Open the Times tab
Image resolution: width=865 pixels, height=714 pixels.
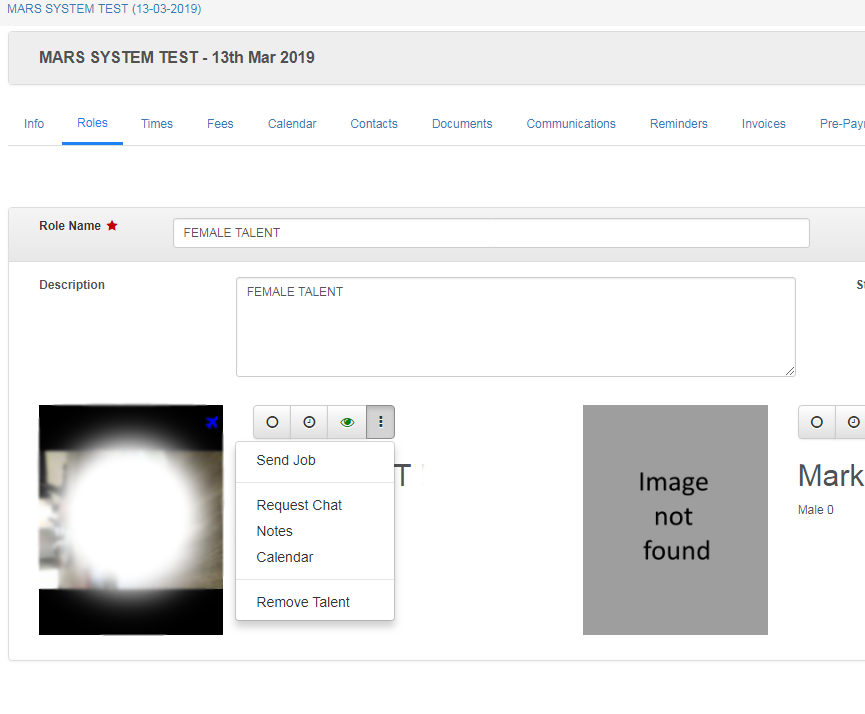click(157, 124)
